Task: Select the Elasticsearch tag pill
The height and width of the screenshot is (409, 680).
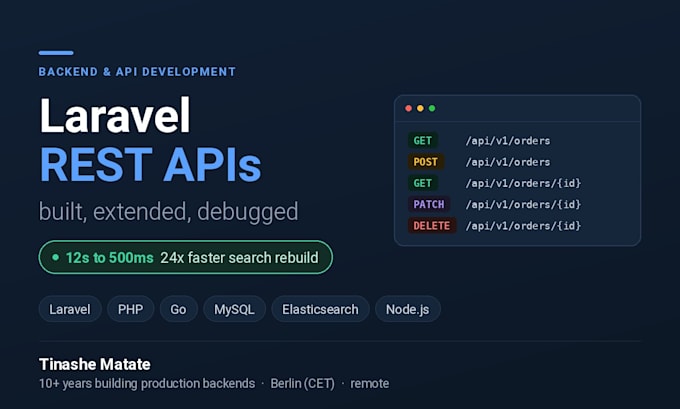Action: point(320,309)
